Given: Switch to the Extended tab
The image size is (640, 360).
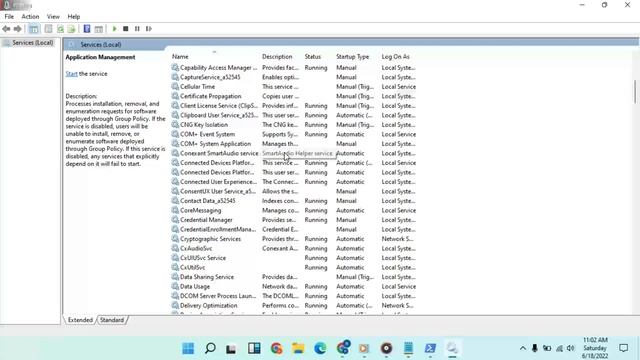Looking at the screenshot, I should (x=80, y=320).
